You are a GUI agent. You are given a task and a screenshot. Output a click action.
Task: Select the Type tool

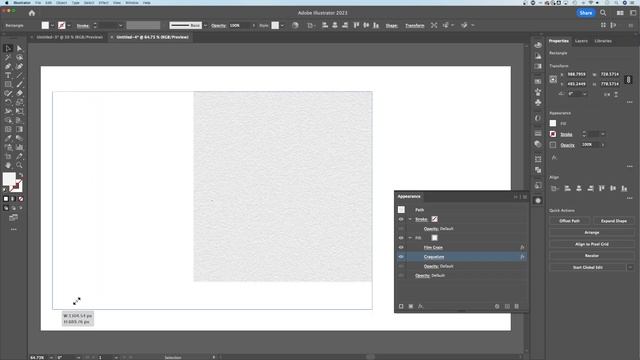click(x=8, y=76)
